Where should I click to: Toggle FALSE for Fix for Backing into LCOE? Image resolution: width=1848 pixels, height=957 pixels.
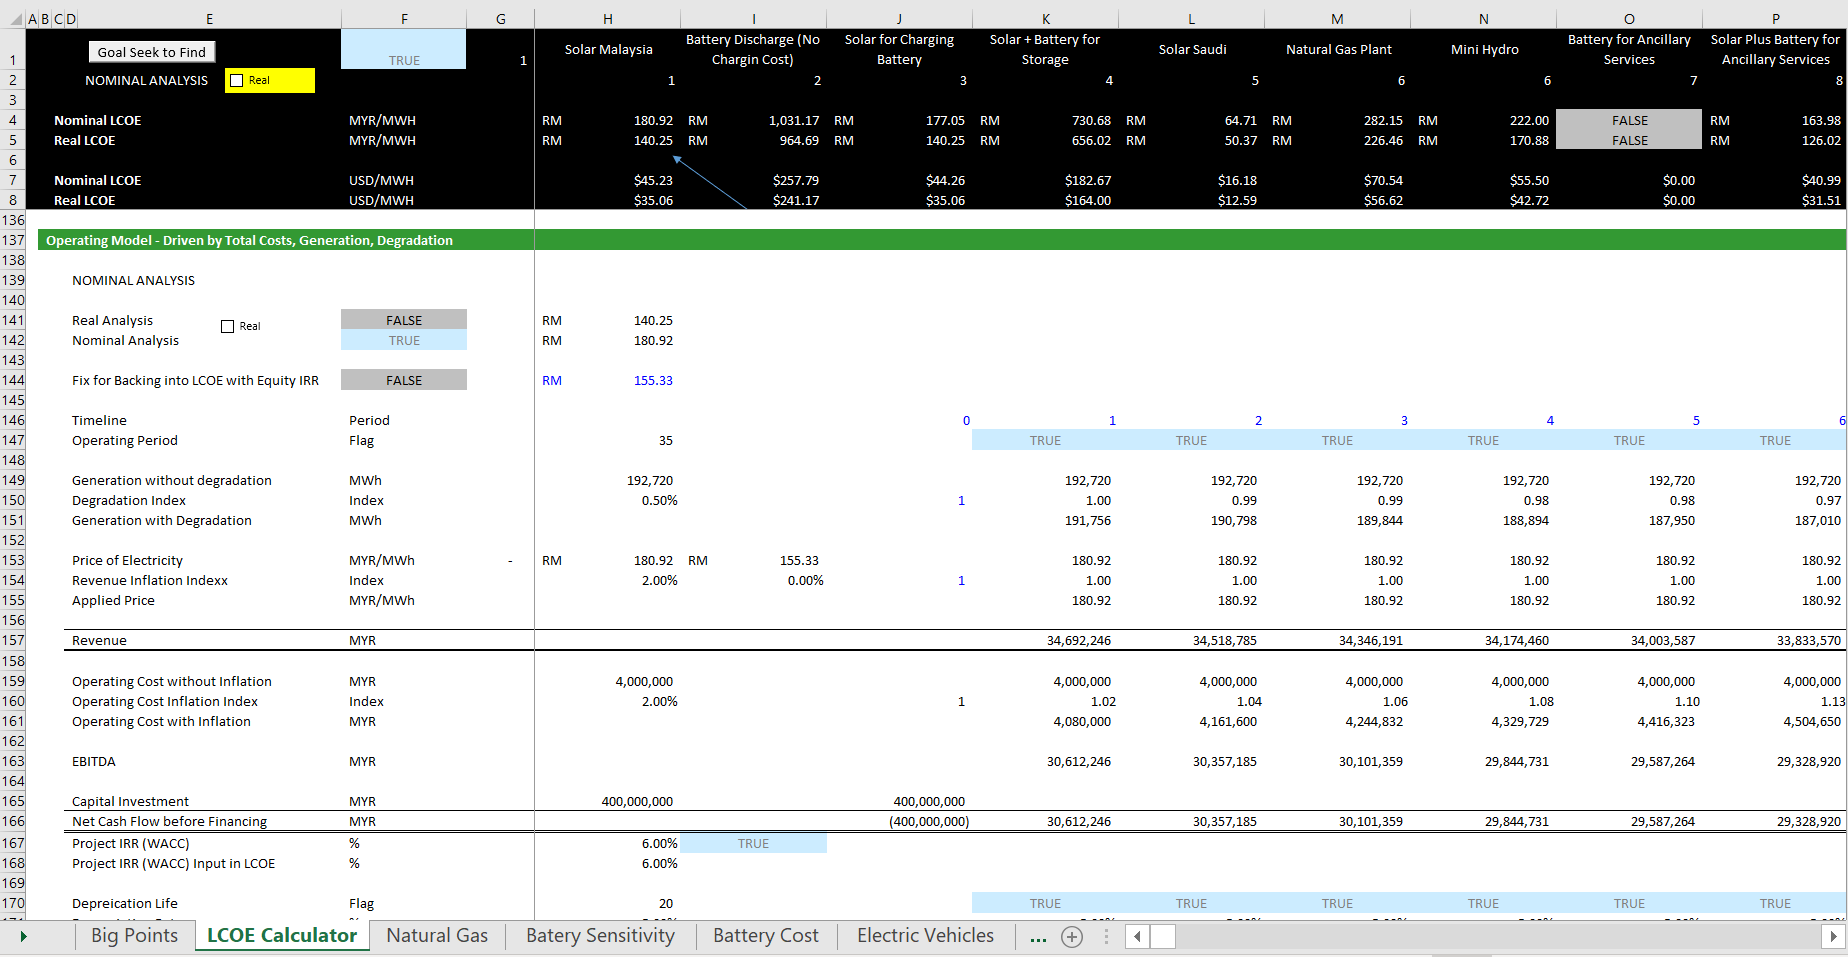404,380
